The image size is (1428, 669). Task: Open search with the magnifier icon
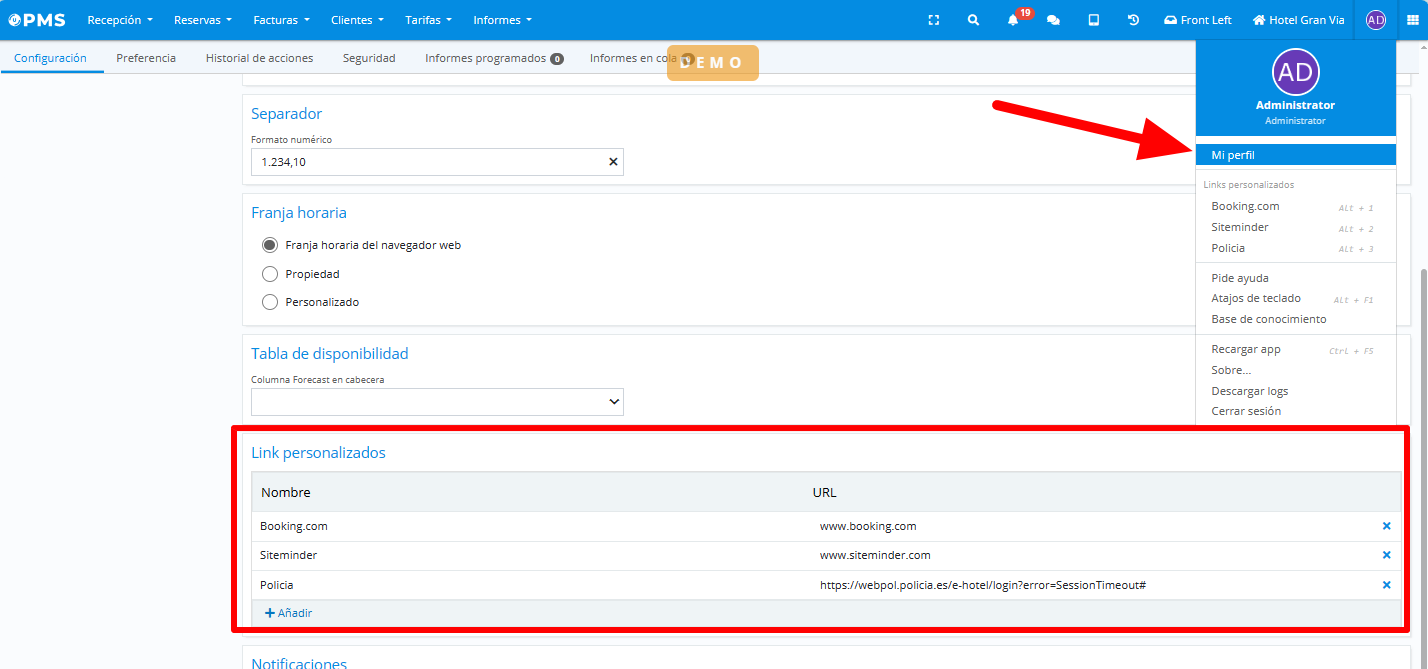point(973,20)
